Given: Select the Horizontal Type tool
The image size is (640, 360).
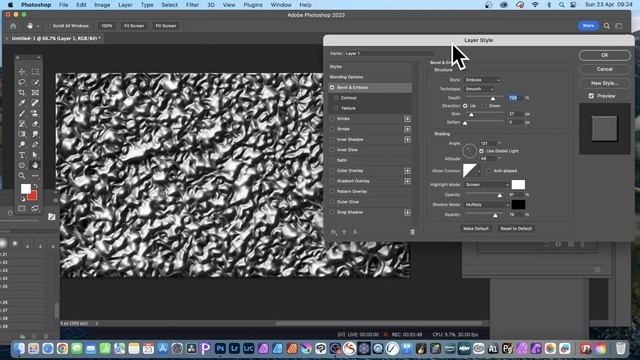Looking at the screenshot, I should pyautogui.click(x=22, y=155).
